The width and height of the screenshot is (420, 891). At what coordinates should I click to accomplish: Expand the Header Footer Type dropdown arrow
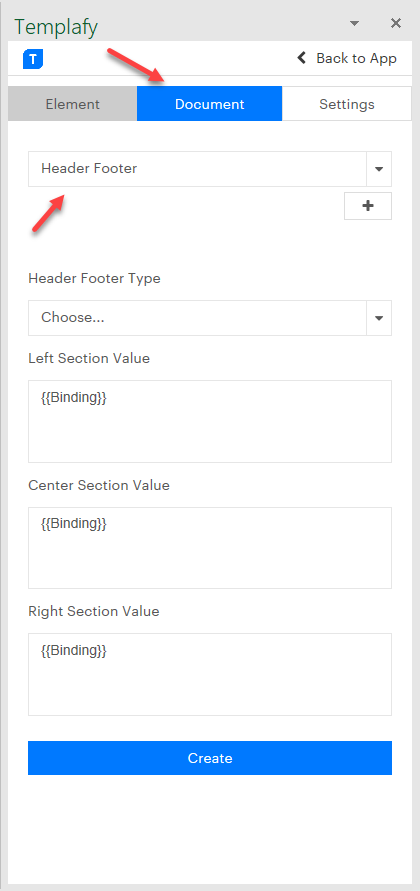(x=379, y=318)
